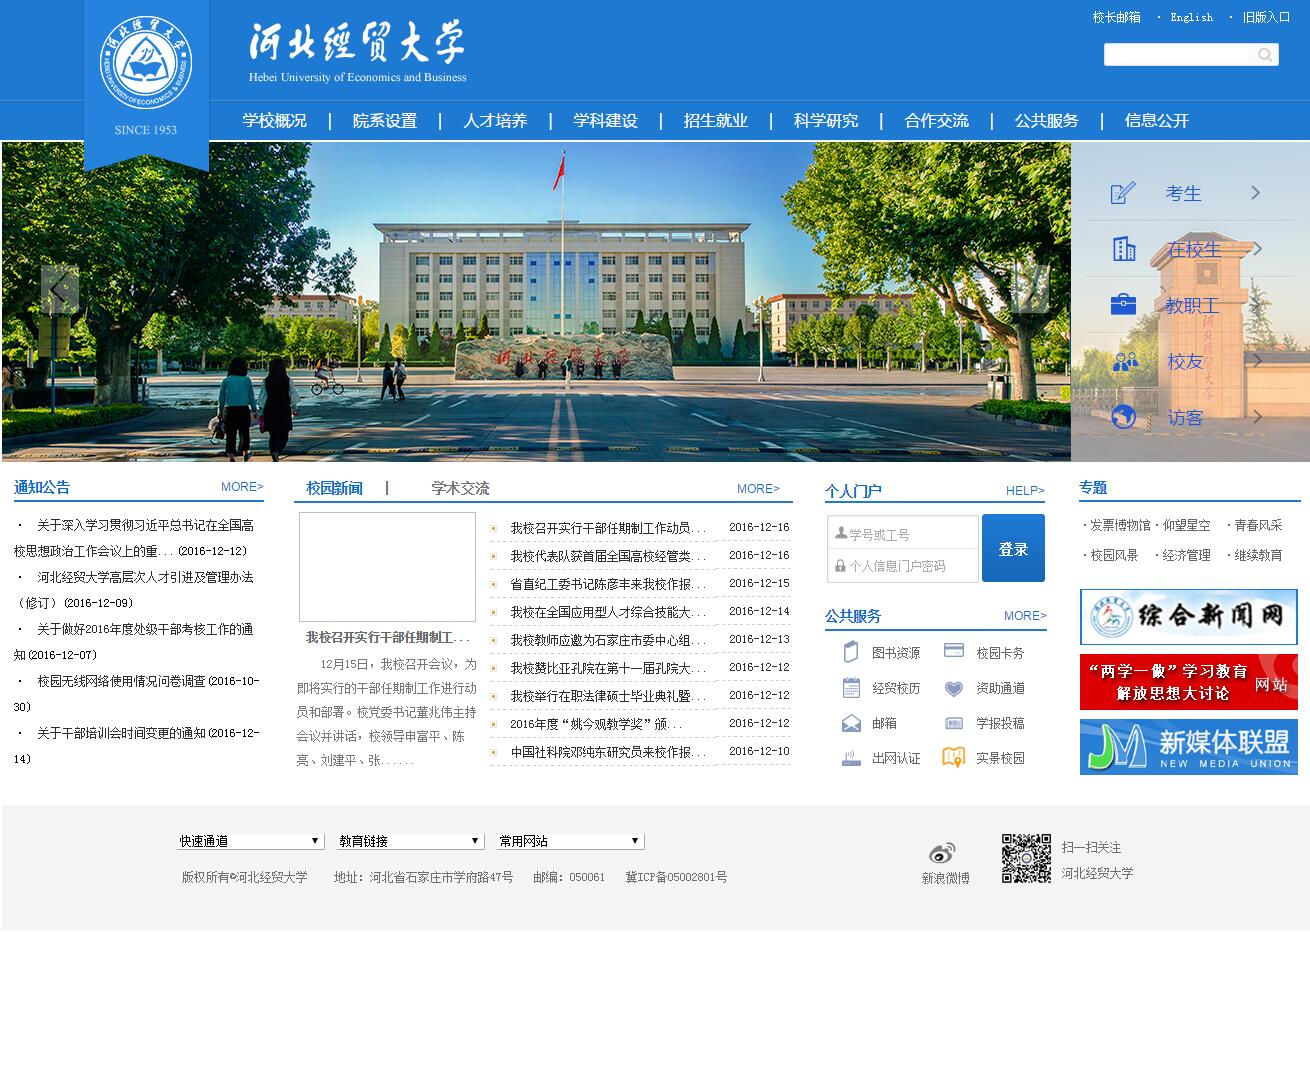Focus the 个人信息门户密码 field

click(903, 566)
